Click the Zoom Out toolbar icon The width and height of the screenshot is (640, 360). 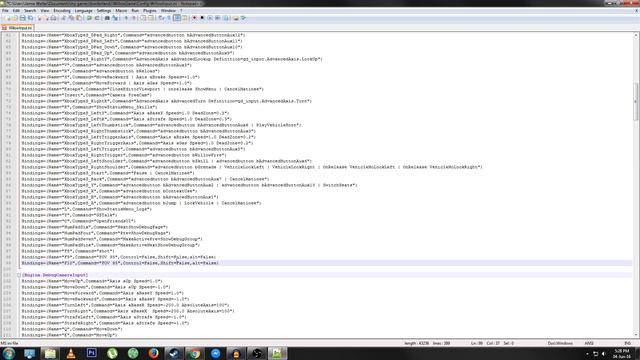(x=133, y=18)
